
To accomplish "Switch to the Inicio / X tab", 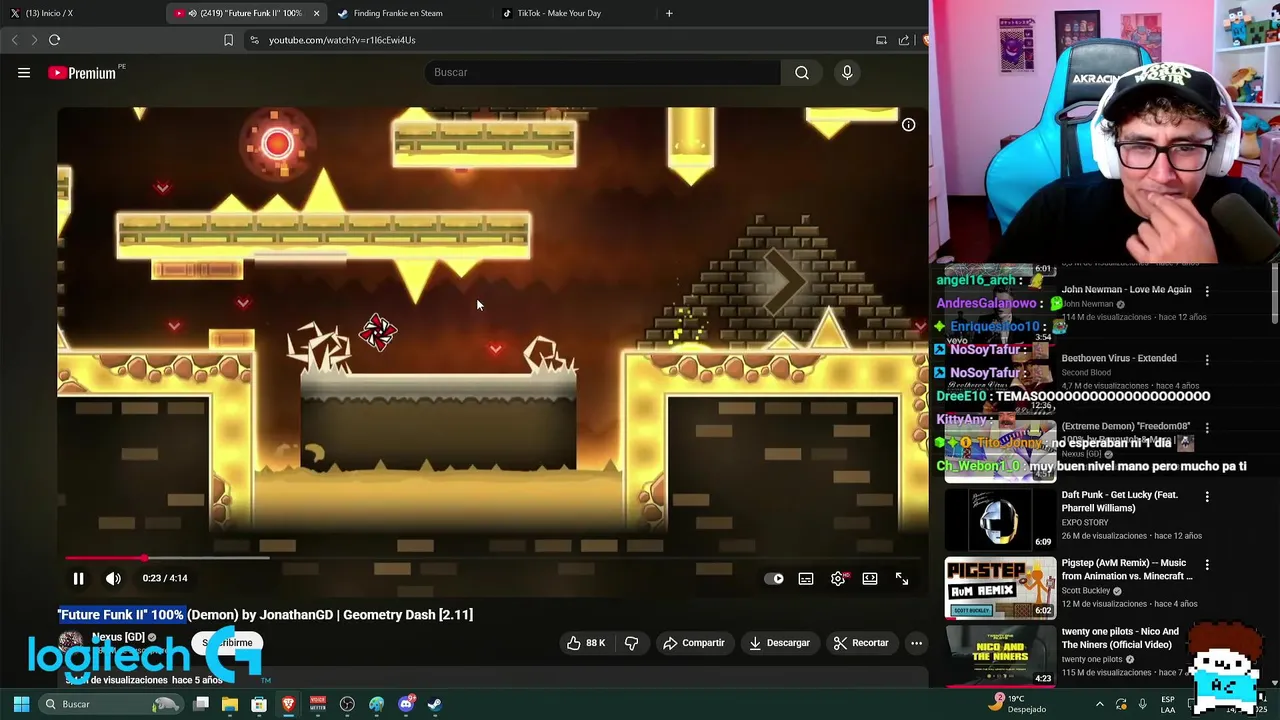I will coord(82,13).
